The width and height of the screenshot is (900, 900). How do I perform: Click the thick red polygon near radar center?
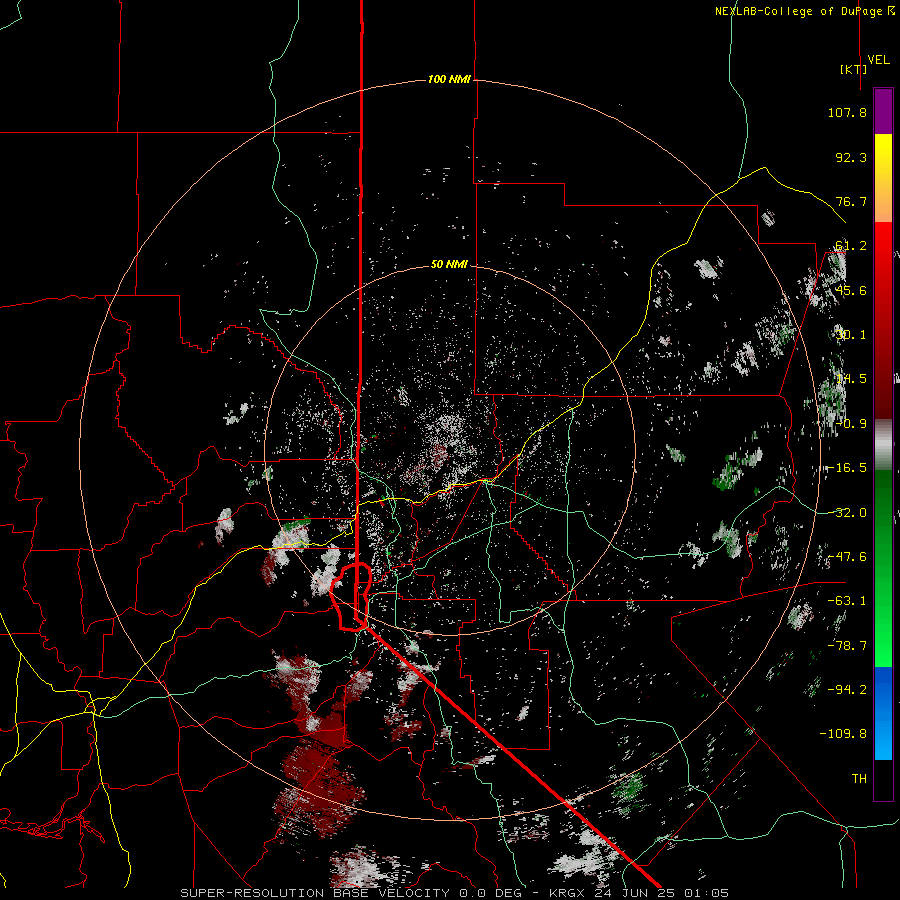[351, 597]
